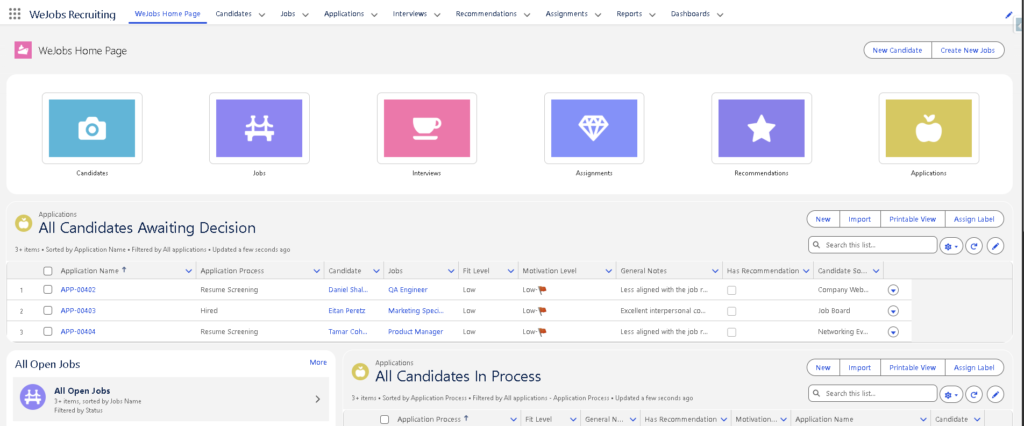Image resolution: width=1024 pixels, height=426 pixels.
Task: Open row actions dropdown for APP-00402
Action: pos(893,290)
